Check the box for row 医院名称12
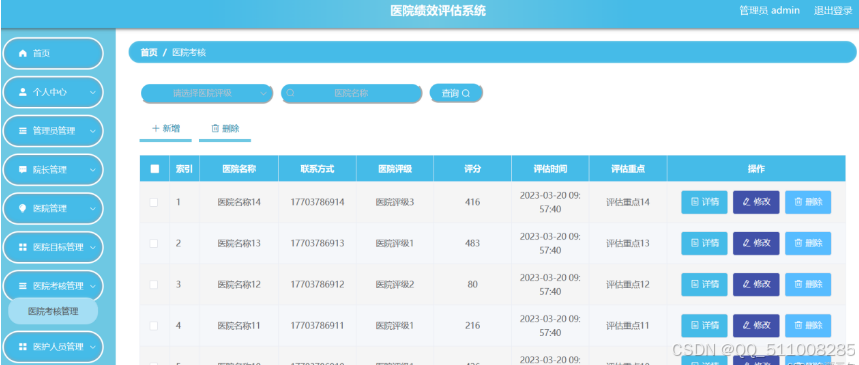The image size is (859, 365). point(154,284)
